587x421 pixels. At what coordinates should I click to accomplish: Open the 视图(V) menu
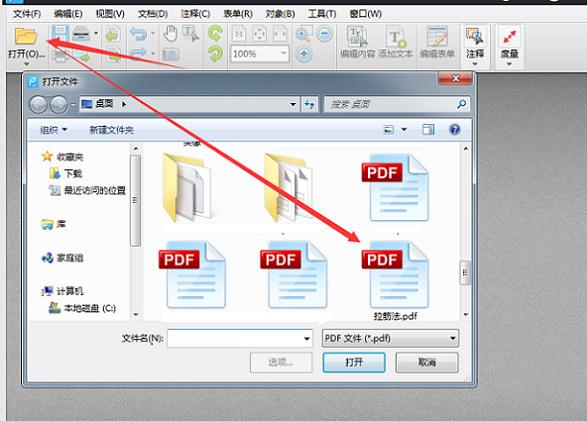110,14
